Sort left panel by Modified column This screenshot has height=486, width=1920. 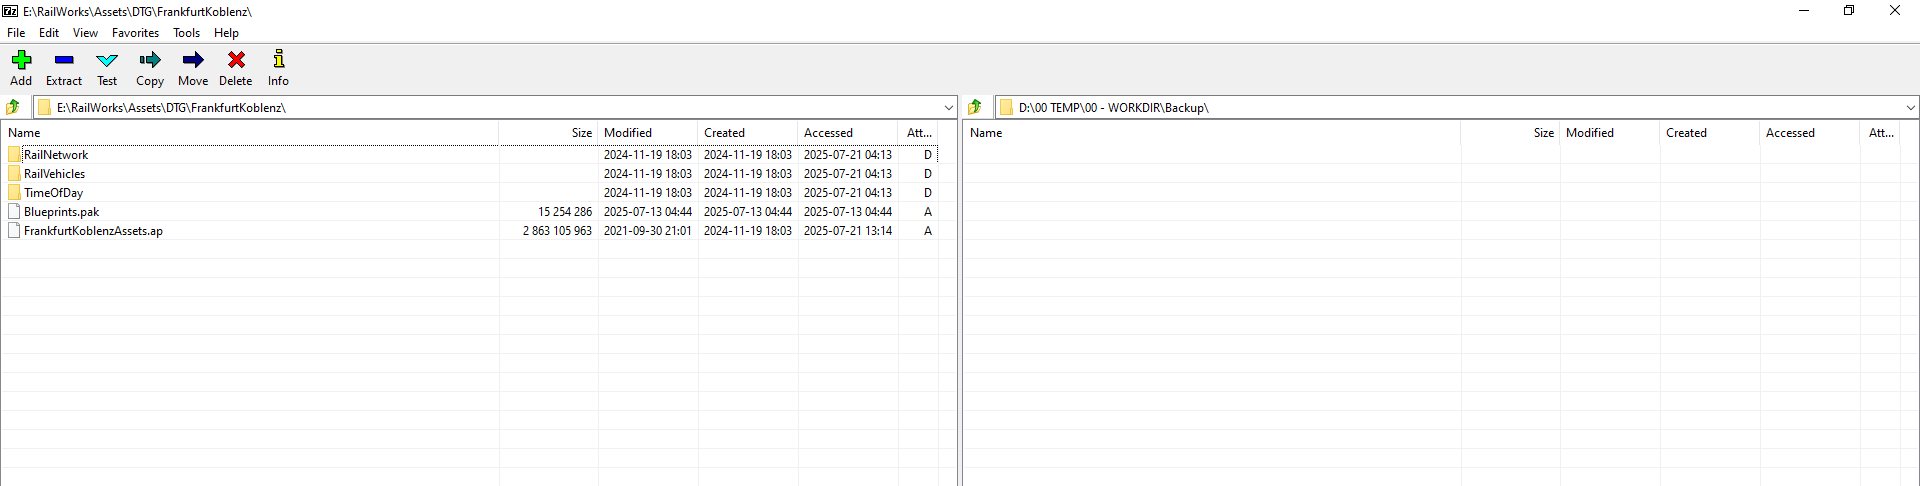click(628, 133)
